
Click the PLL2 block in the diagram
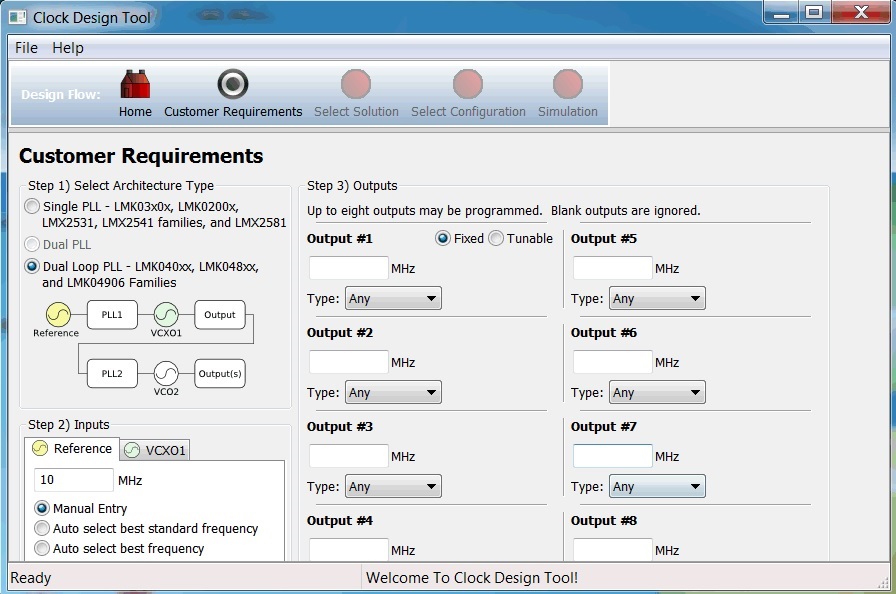112,374
